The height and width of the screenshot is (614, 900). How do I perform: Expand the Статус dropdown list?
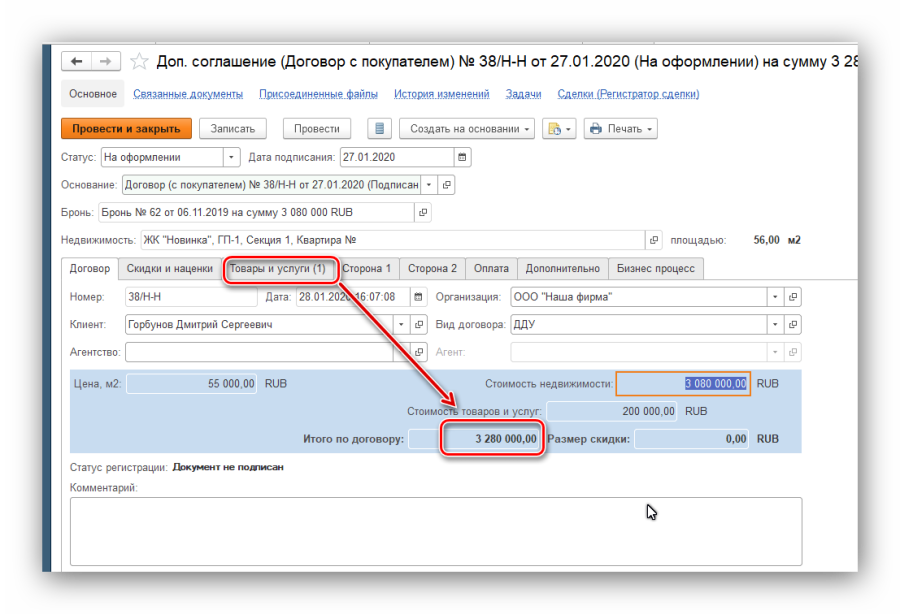232,158
